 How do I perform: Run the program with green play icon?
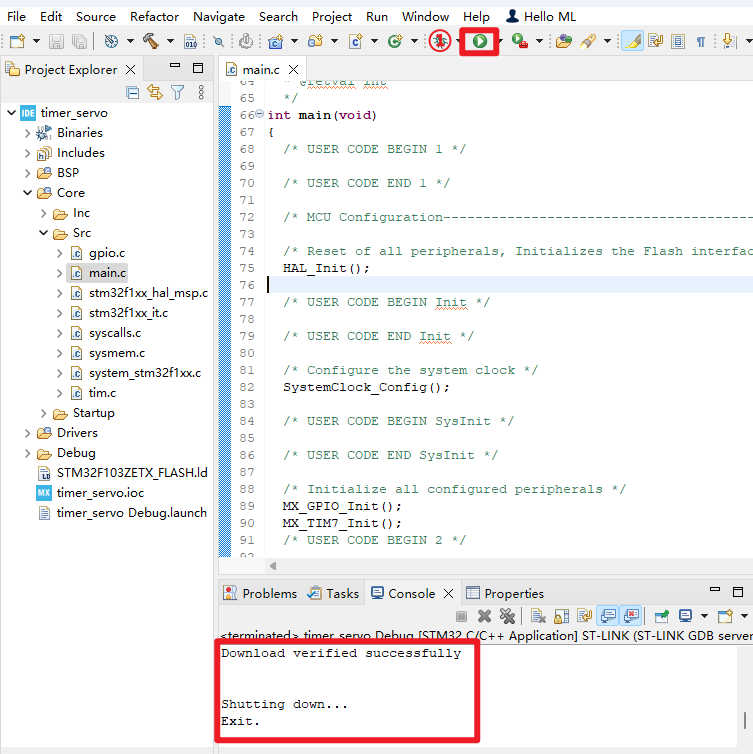point(479,41)
